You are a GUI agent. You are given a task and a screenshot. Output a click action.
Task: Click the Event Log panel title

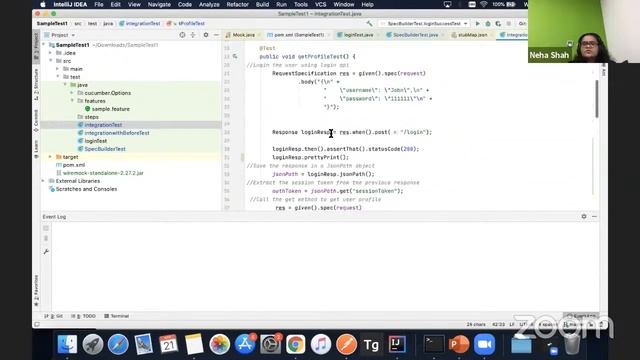[x=54, y=217]
